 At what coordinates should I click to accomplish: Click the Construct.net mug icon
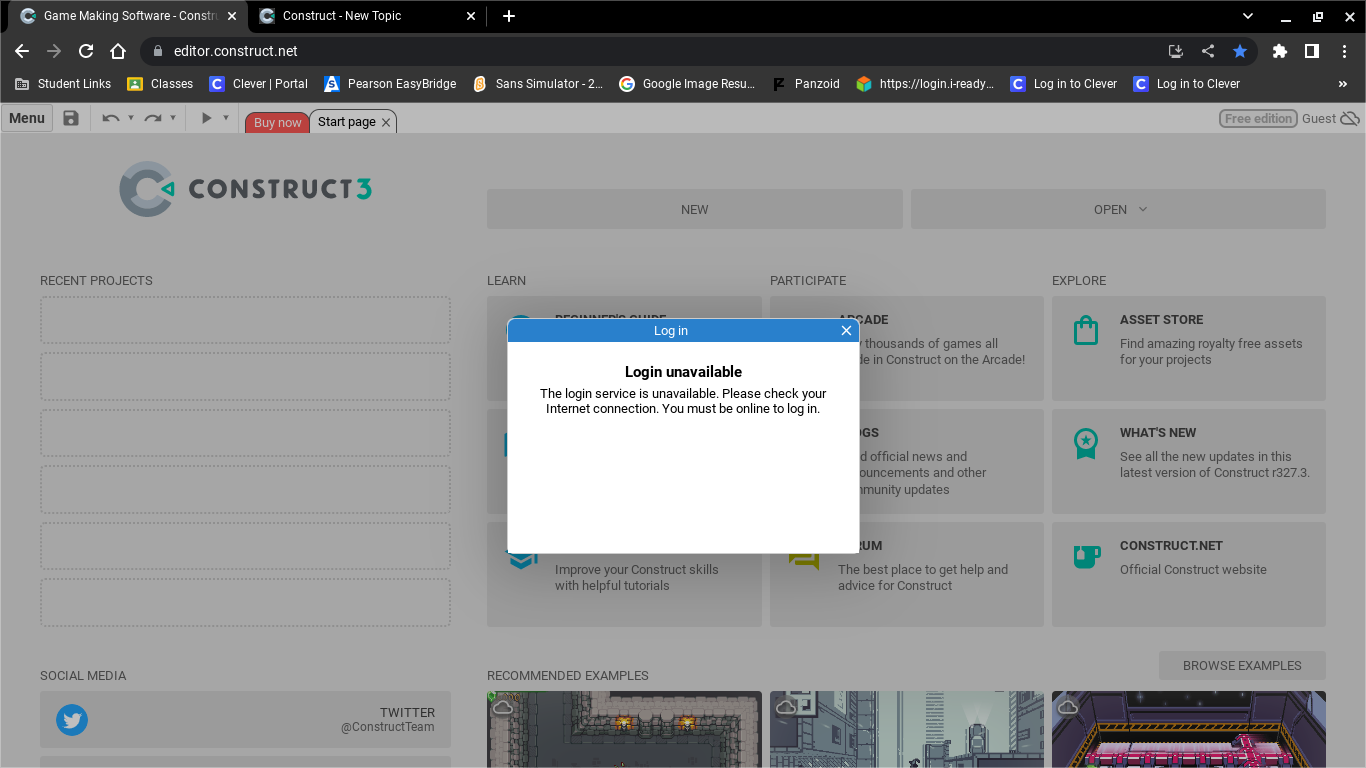(1087, 556)
